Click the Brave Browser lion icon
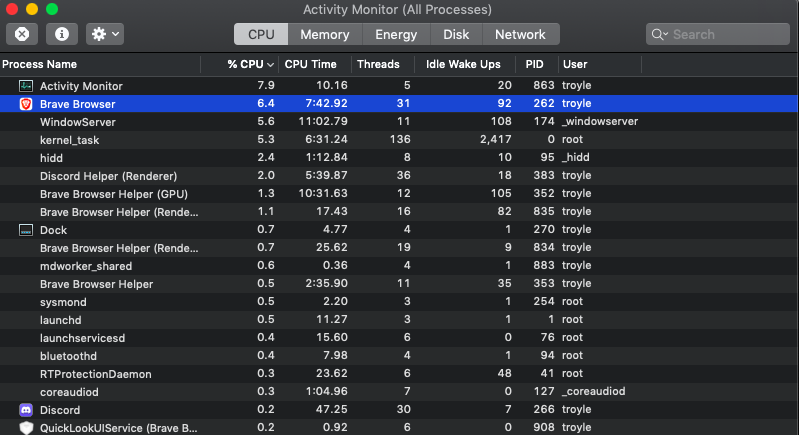Viewport: 799px width, 435px height. coord(25,104)
